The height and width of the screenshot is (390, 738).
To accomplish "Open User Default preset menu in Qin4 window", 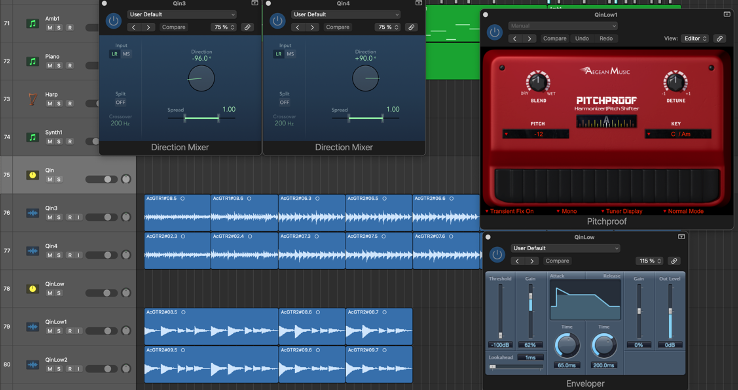I will coord(345,14).
